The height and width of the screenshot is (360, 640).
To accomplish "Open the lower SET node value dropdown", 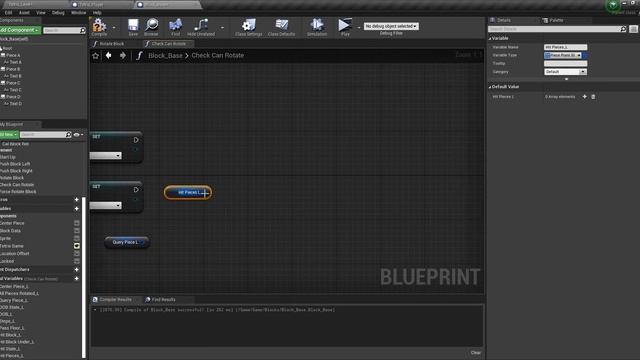I will (x=106, y=205).
